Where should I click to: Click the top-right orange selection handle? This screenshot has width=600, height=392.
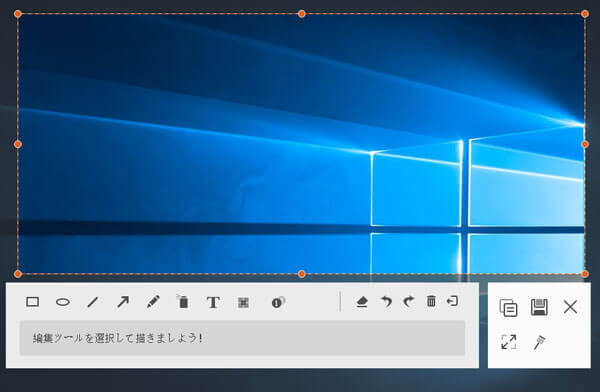(585, 14)
